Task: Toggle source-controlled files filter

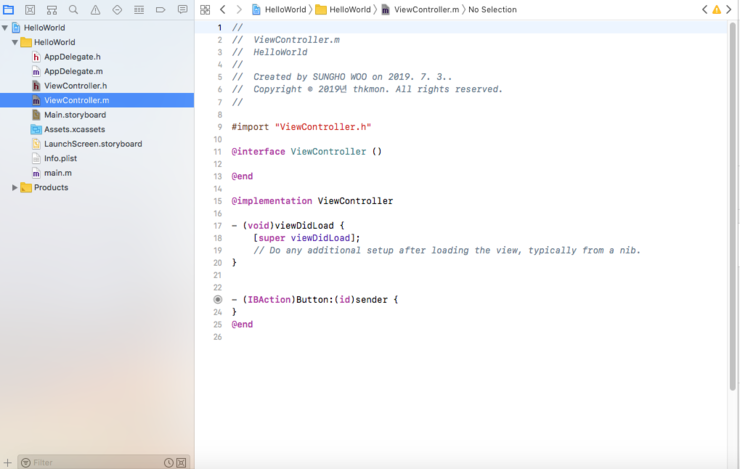Action: [181, 462]
